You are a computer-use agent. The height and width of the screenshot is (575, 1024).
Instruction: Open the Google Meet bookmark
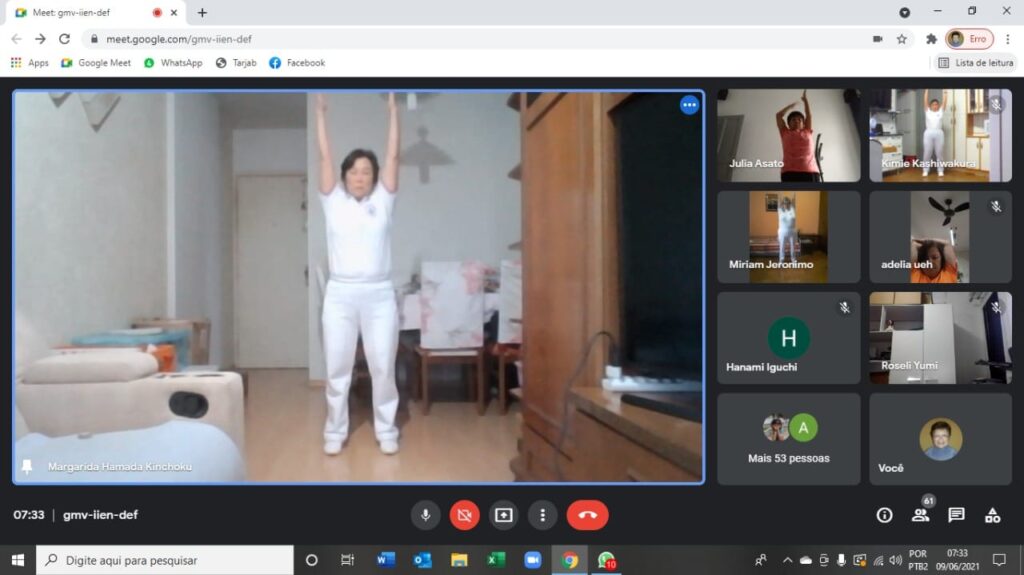[x=96, y=63]
